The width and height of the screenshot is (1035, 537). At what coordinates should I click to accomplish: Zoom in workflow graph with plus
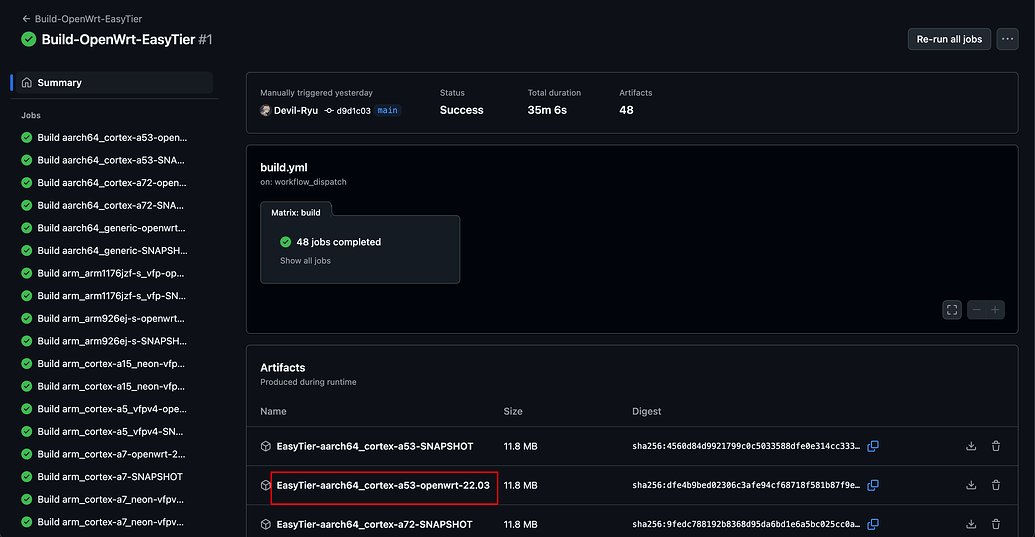pos(995,309)
